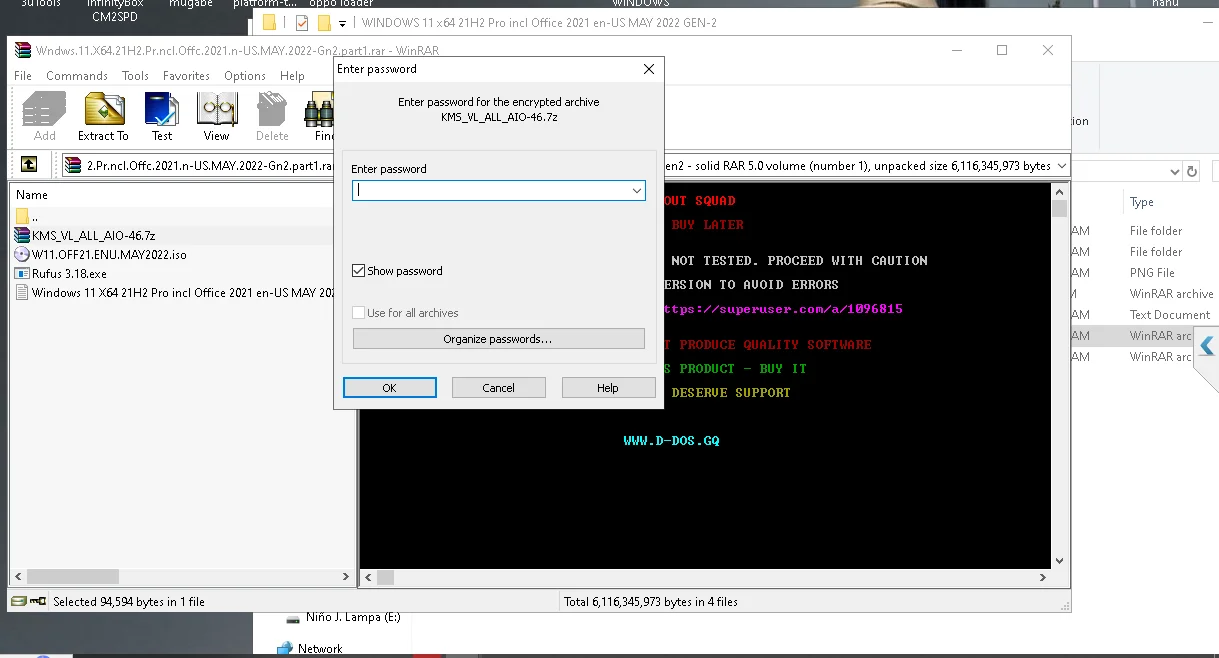Click the comment pane horizontal scroll right arrow
This screenshot has height=658, width=1219.
pyautogui.click(x=1043, y=577)
